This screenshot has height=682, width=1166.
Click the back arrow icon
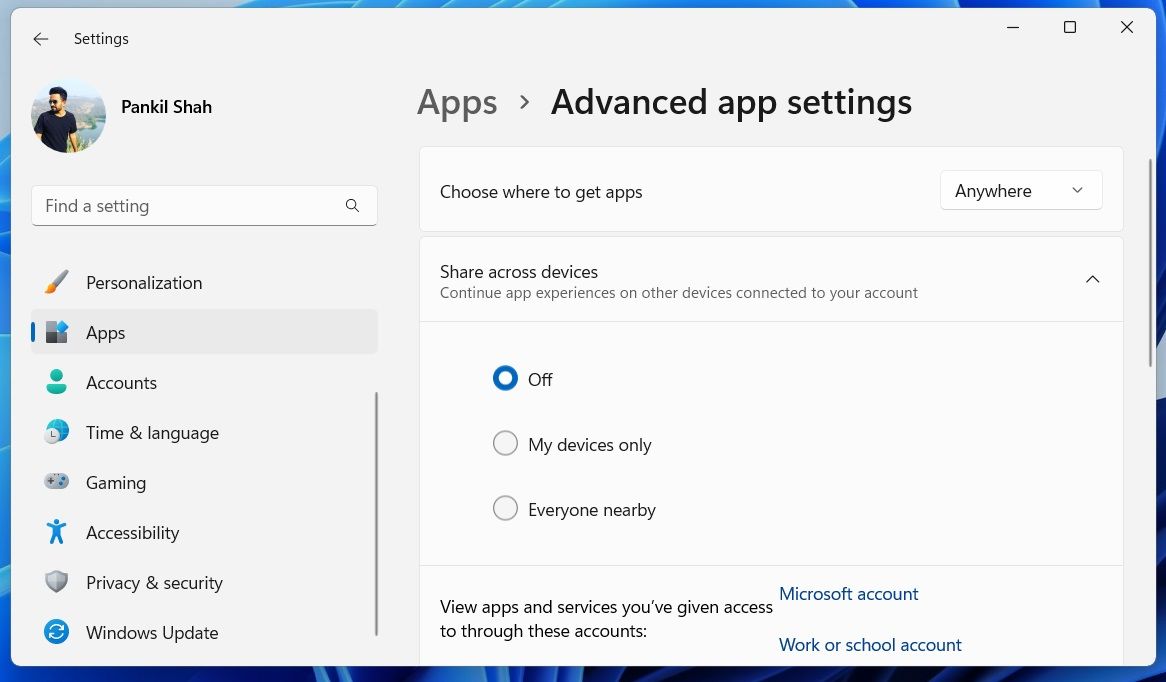pyautogui.click(x=41, y=39)
